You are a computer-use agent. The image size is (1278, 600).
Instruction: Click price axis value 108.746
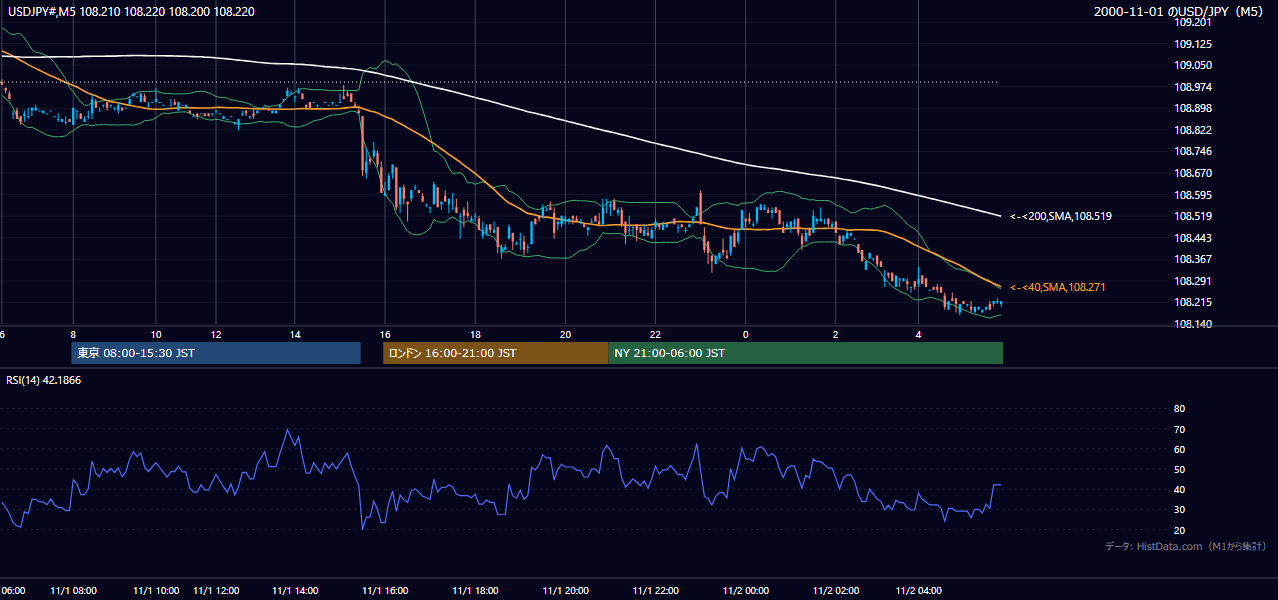point(1192,151)
